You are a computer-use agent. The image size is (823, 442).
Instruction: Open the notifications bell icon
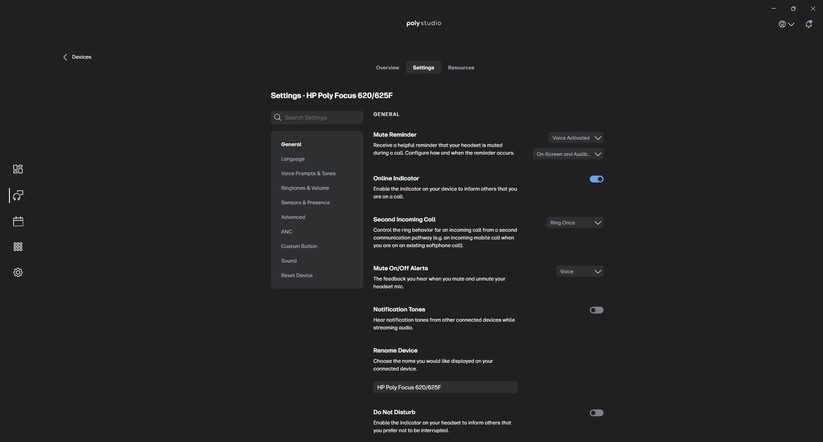[x=808, y=24]
